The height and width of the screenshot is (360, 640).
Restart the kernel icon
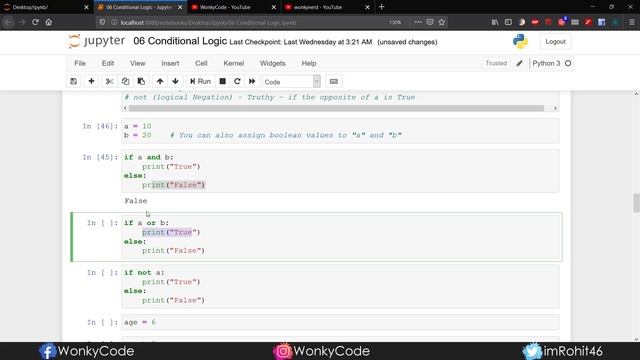237,81
